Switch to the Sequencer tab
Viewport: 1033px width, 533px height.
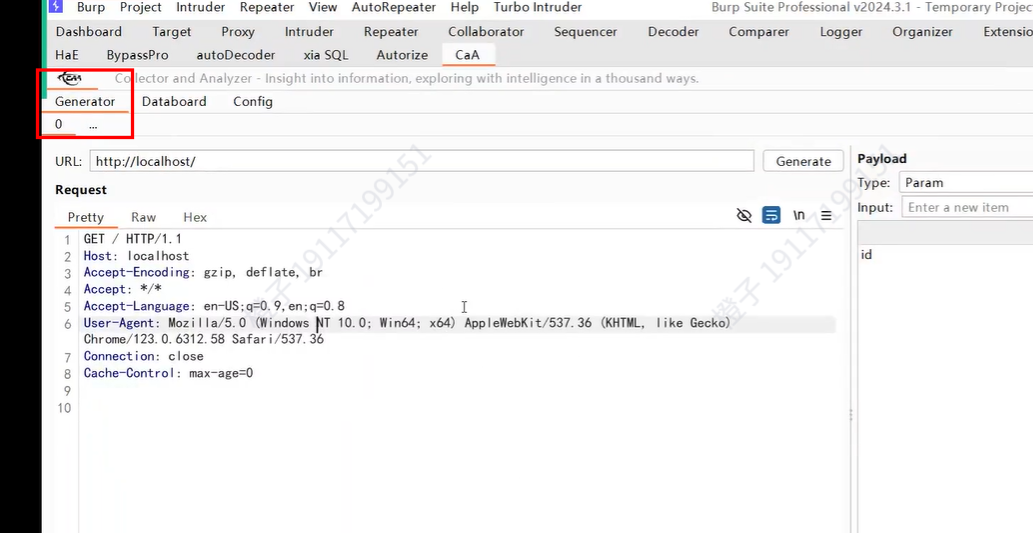coord(586,32)
